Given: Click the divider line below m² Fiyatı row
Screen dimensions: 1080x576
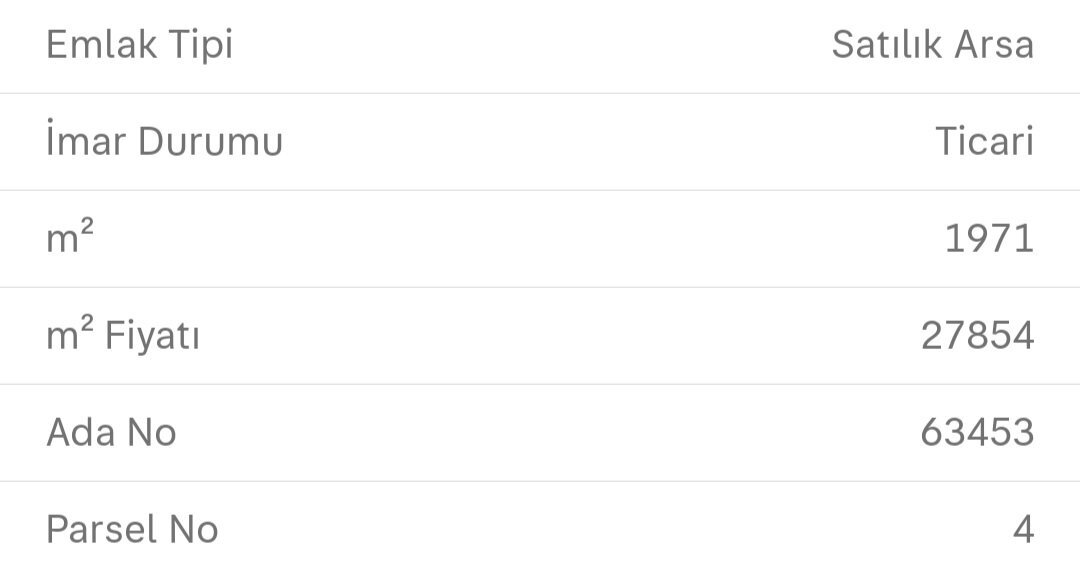Looking at the screenshot, I should coord(540,384).
